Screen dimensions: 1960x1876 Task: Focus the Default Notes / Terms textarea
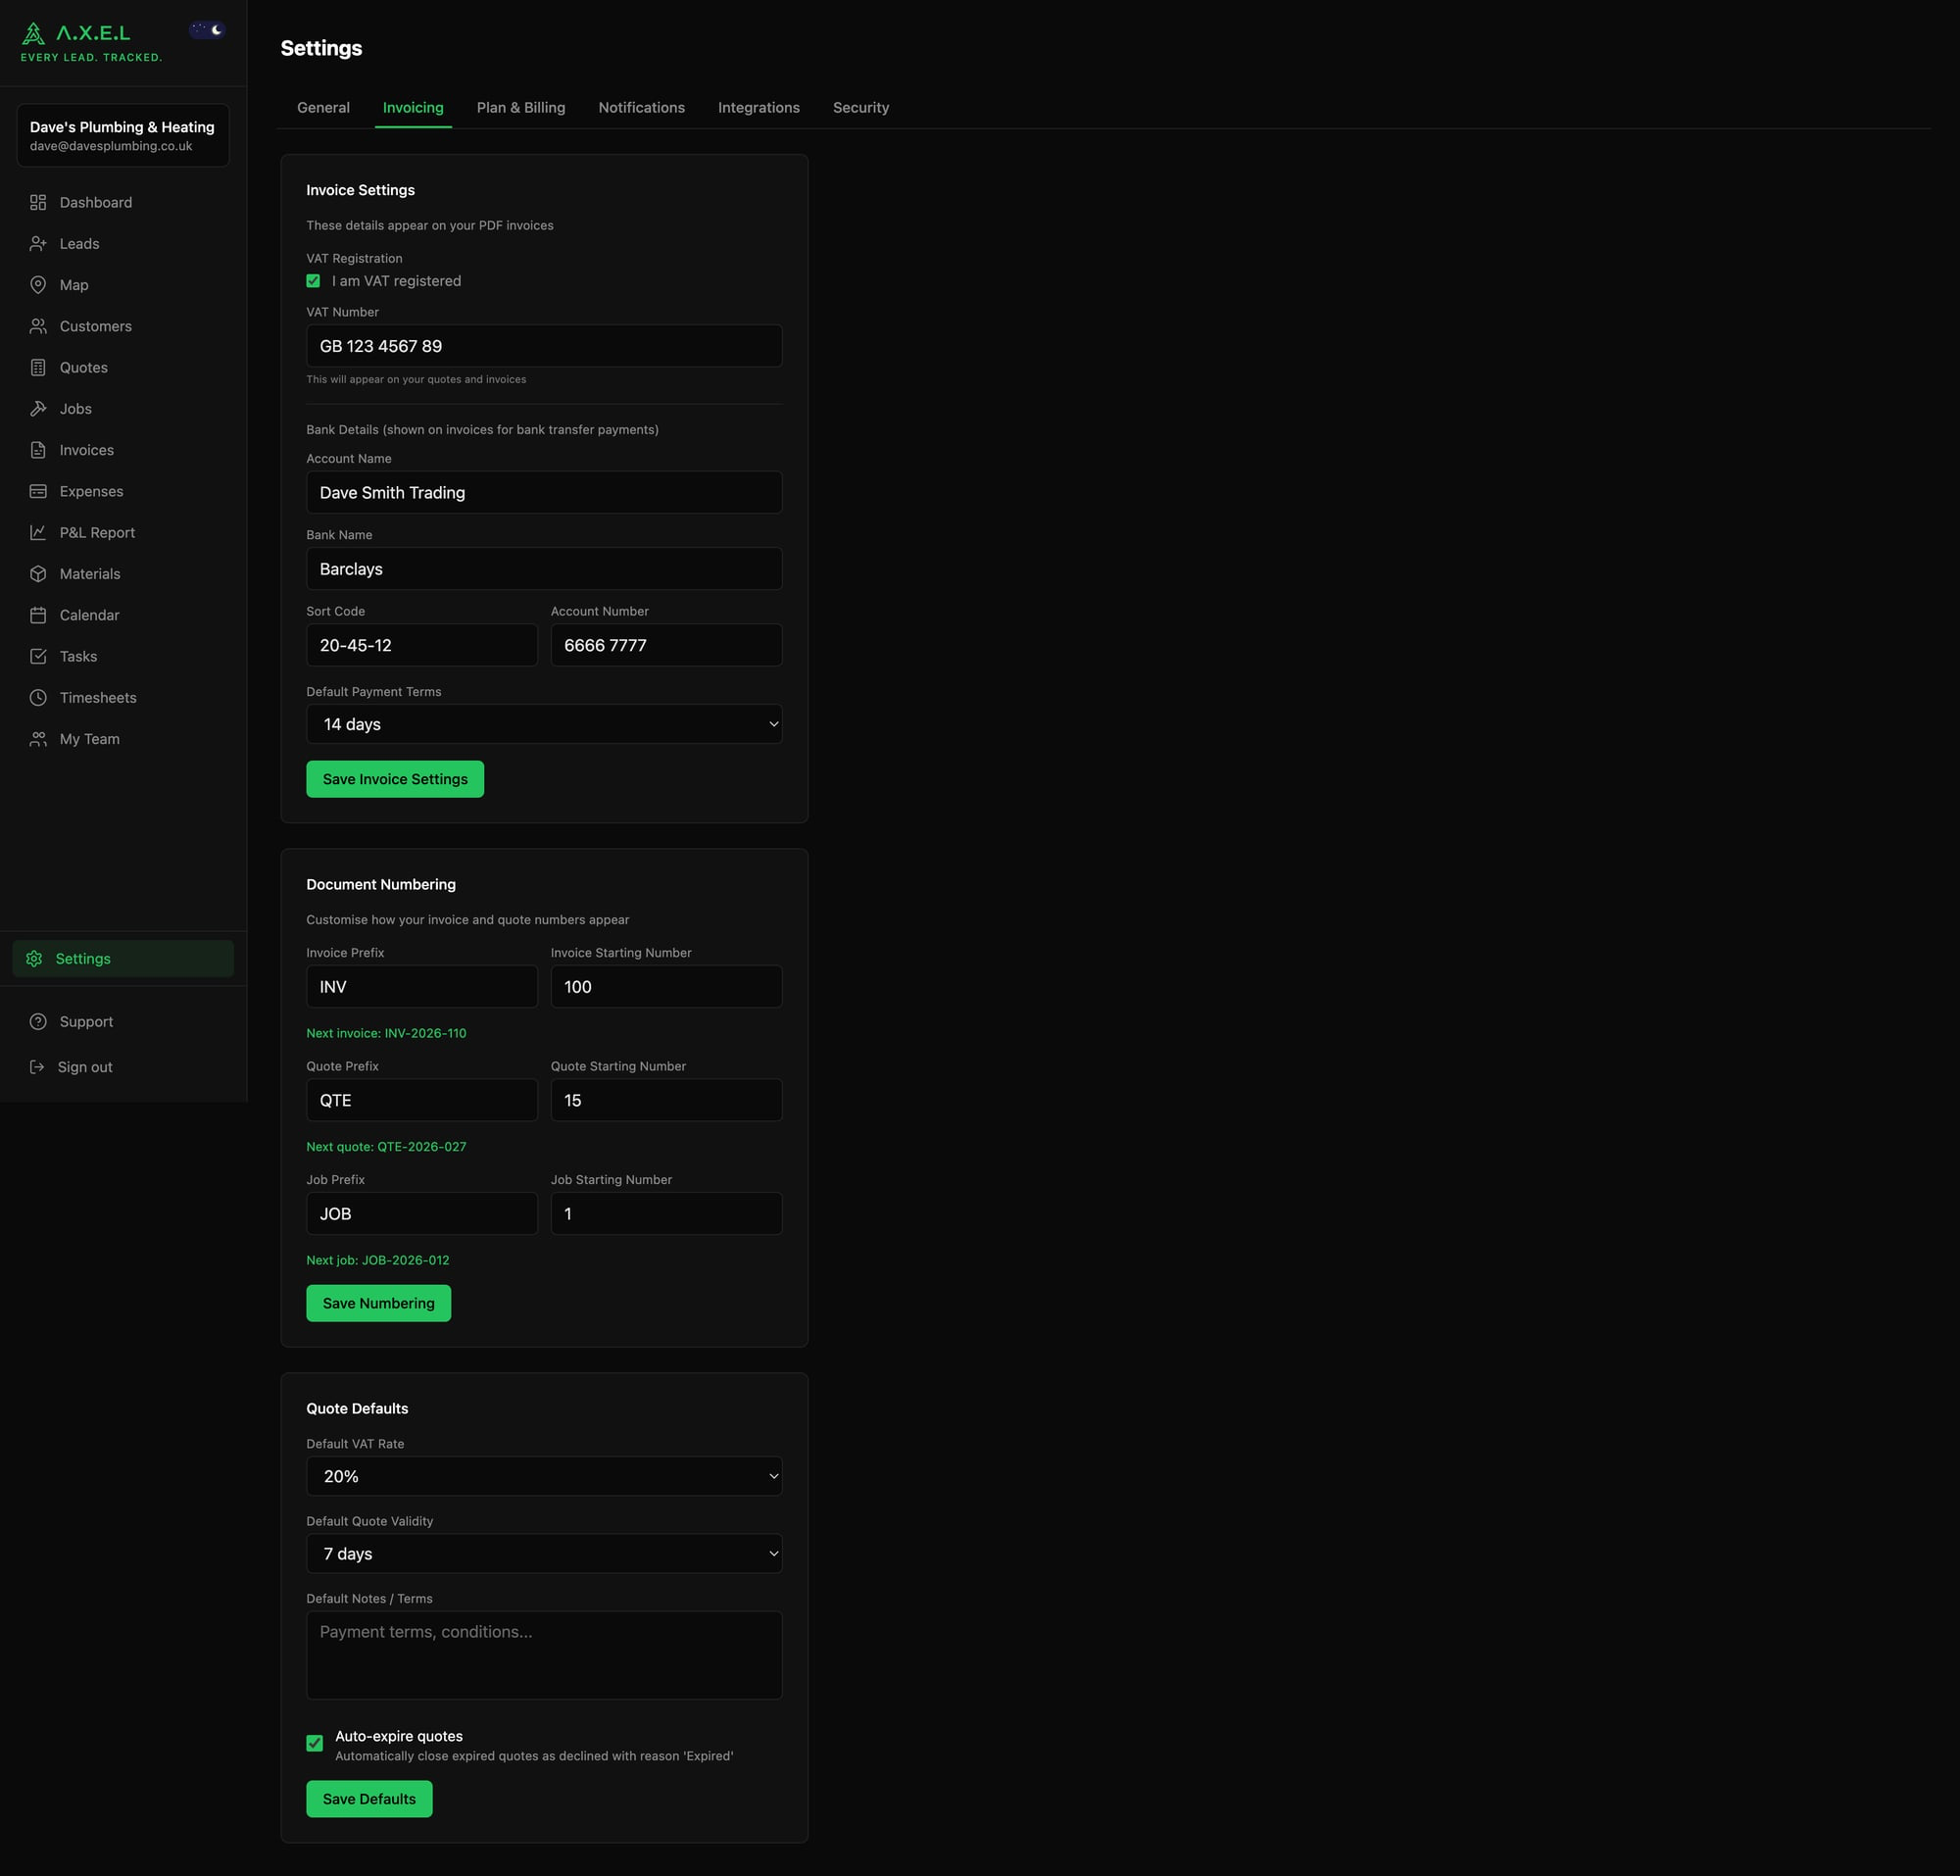point(544,1655)
